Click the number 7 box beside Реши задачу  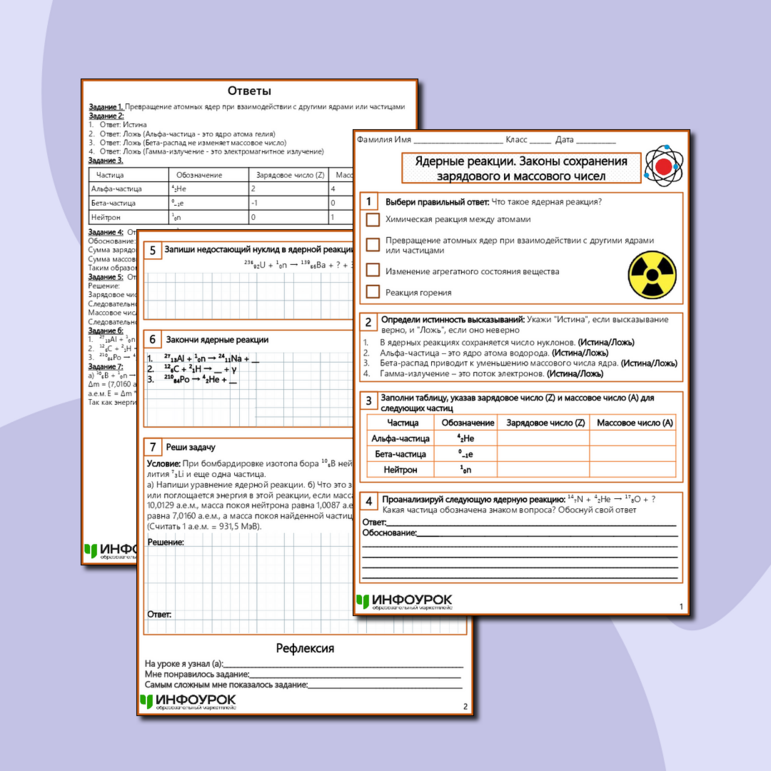(x=152, y=446)
